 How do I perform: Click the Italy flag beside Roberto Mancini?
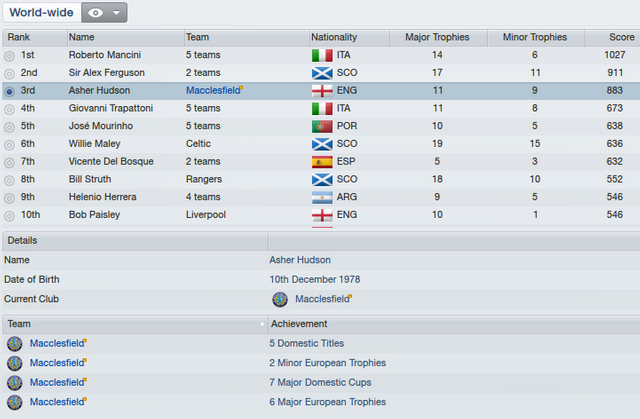[x=322, y=55]
